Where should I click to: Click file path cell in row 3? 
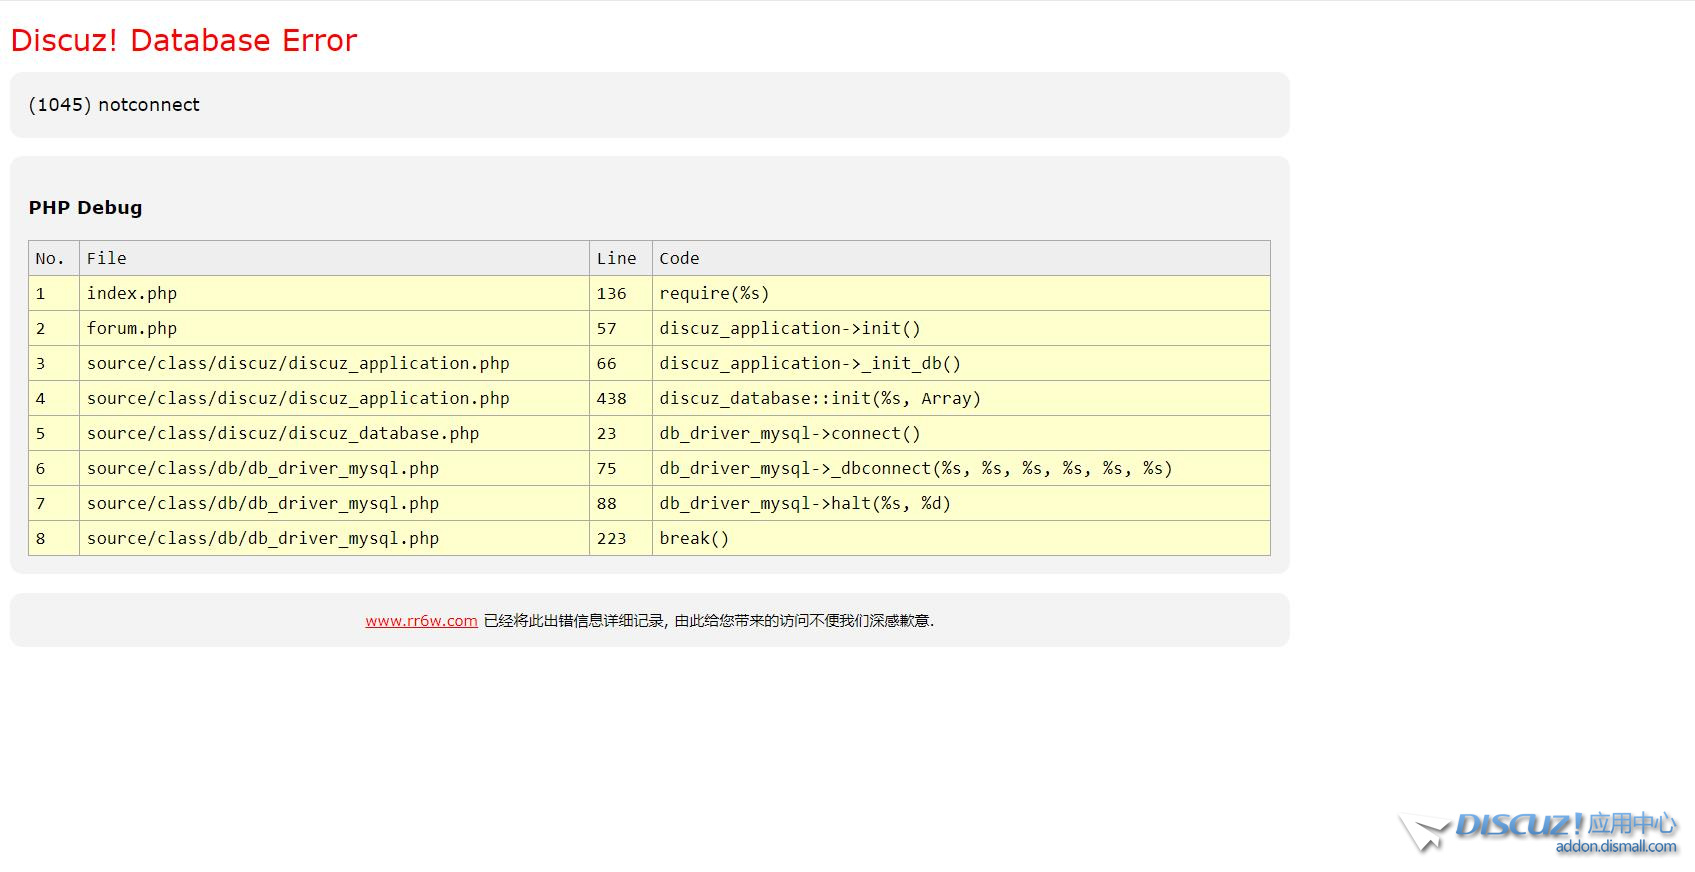[334, 363]
